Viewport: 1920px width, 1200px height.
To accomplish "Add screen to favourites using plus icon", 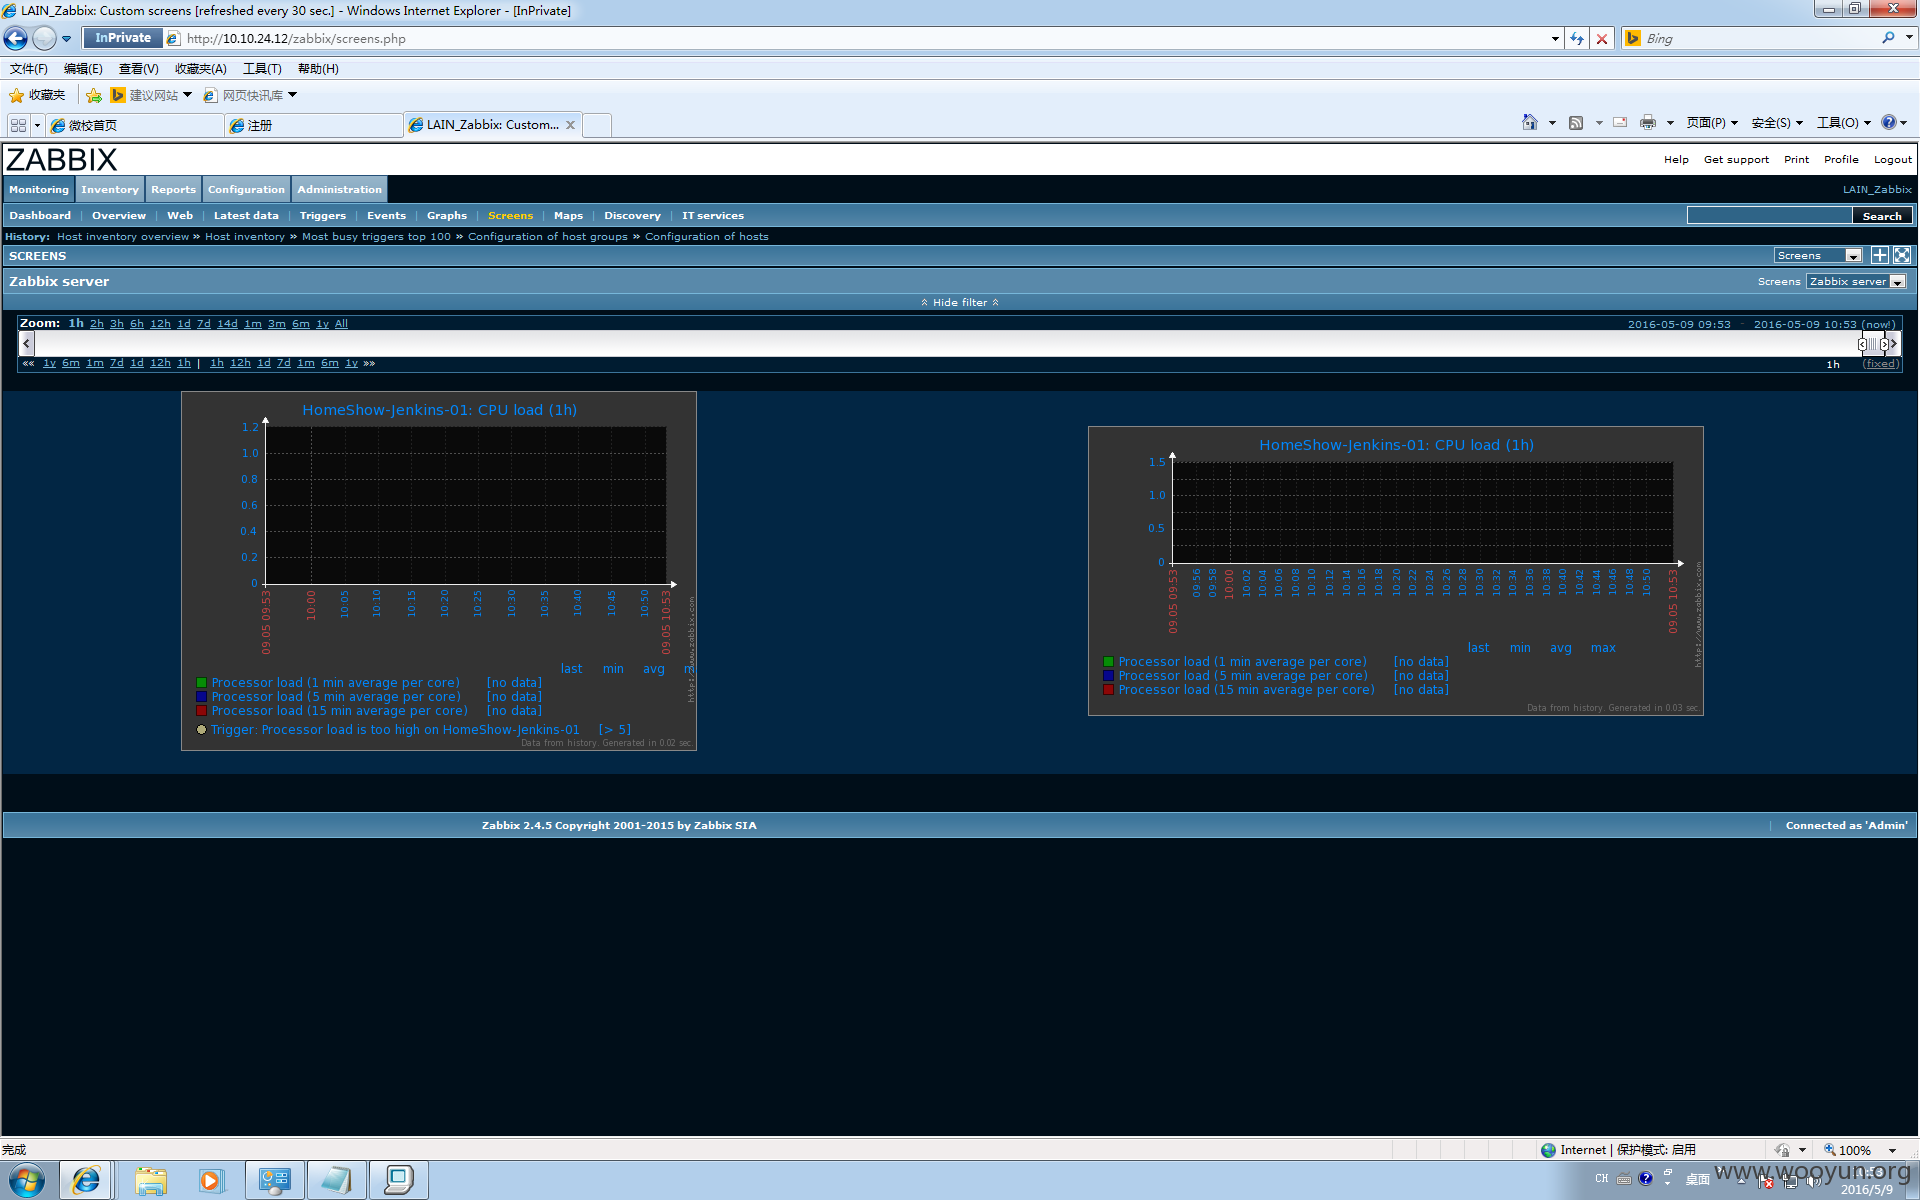I will pos(1880,256).
